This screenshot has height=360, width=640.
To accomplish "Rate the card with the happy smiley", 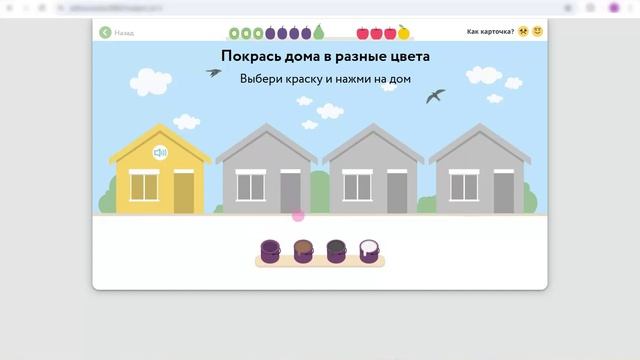I will tap(538, 31).
